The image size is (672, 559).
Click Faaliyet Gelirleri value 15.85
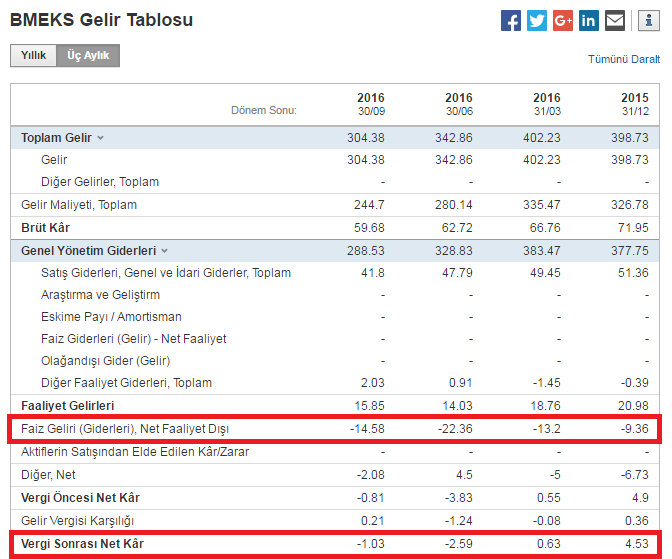(x=369, y=406)
